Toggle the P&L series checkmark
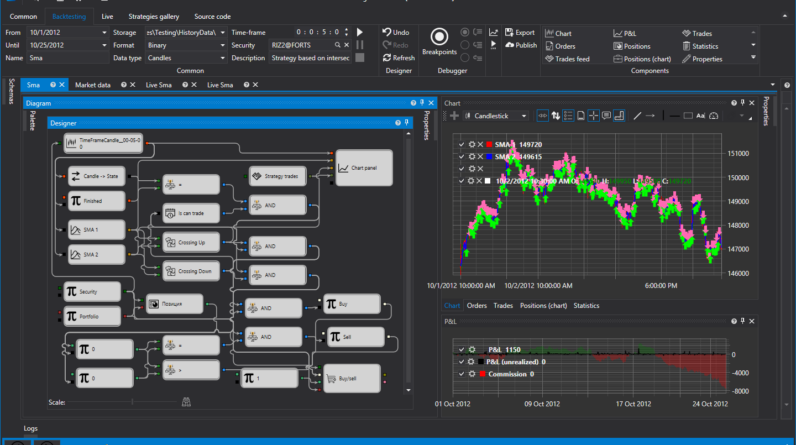Viewport: 796px width, 445px height. [x=461, y=349]
